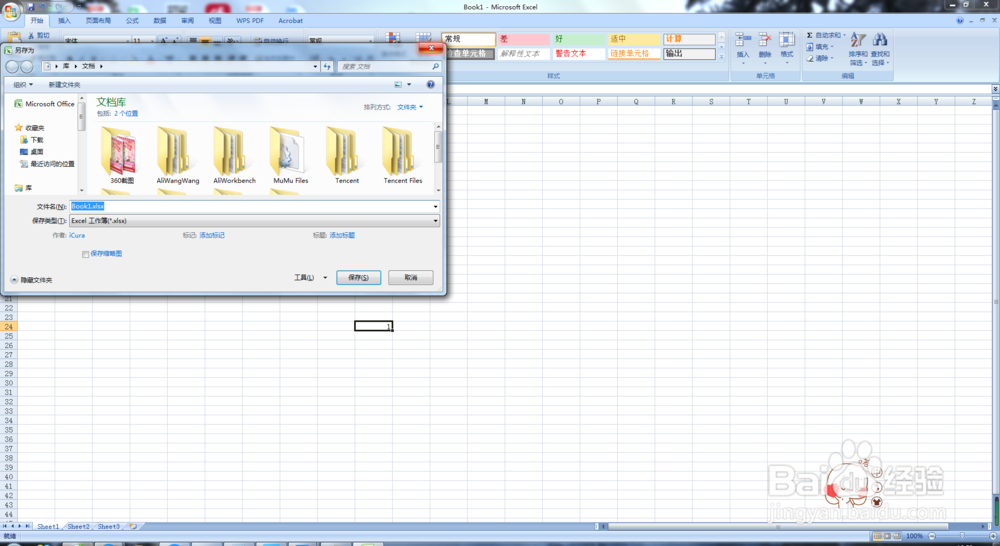Viewport: 1000px width, 546px height.
Task: Click the zoom slider in status bar
Action: click(962, 536)
